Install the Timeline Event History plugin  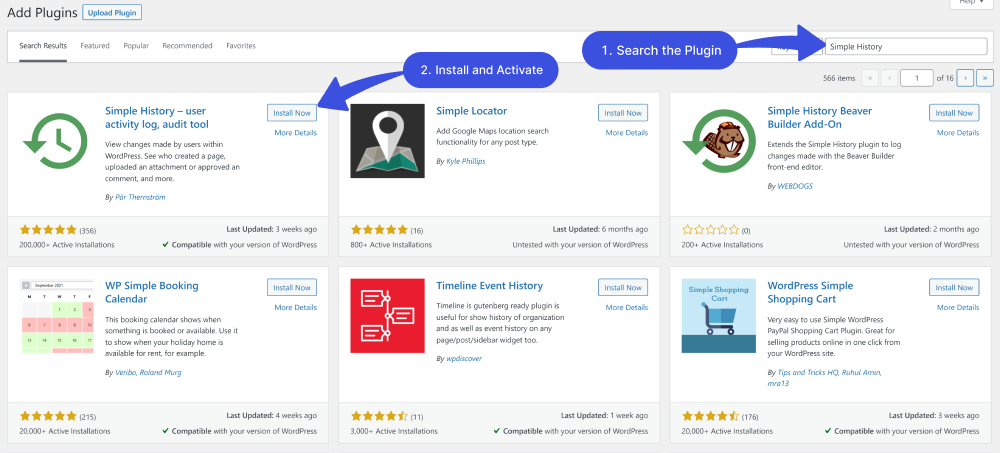coord(623,288)
